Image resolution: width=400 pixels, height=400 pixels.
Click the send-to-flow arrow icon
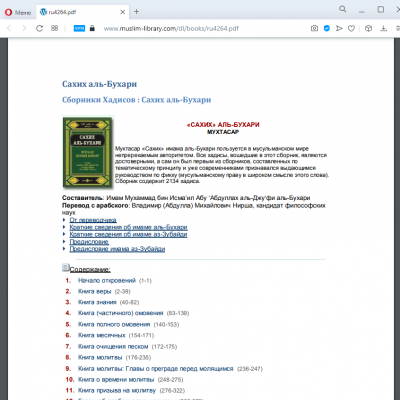pos(339,29)
